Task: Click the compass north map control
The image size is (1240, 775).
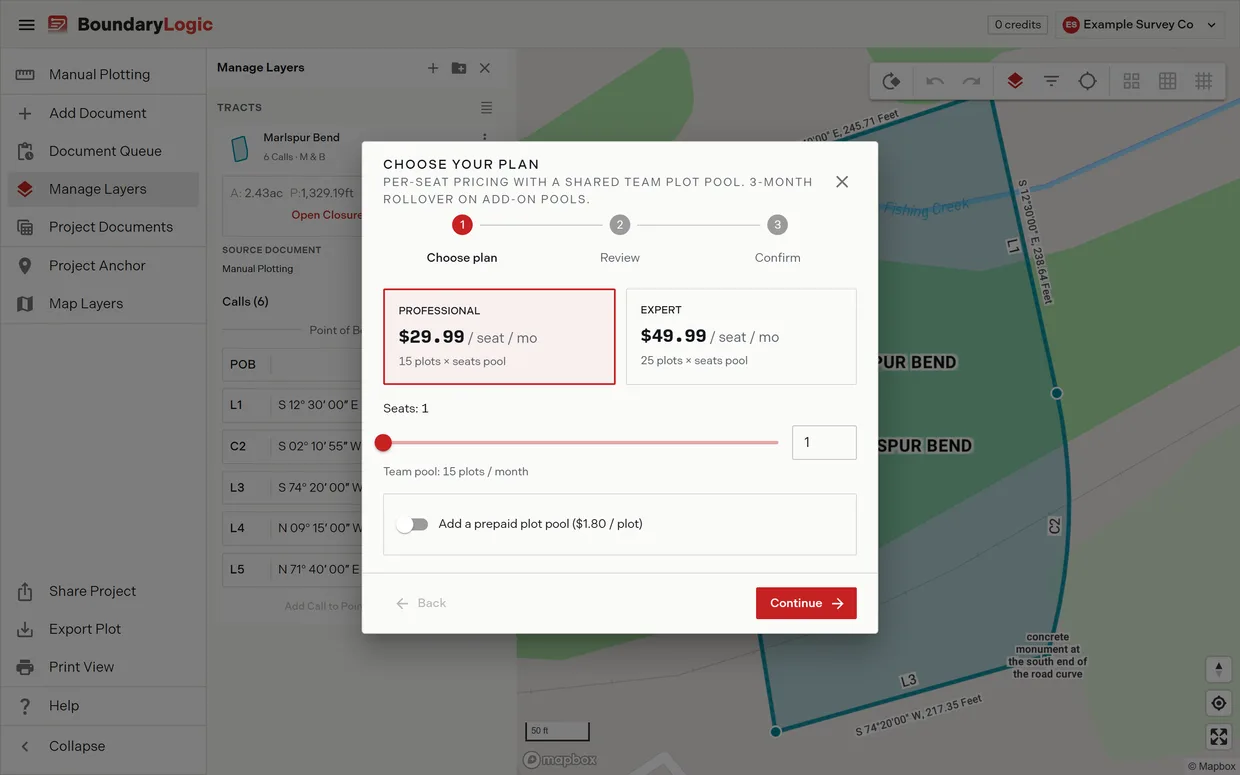Action: [x=1218, y=669]
